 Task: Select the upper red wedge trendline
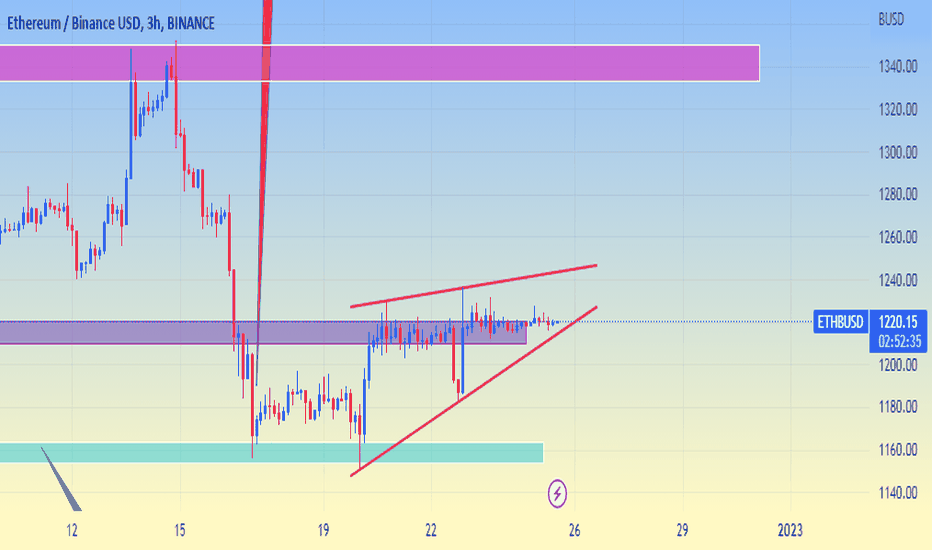[x=474, y=286]
